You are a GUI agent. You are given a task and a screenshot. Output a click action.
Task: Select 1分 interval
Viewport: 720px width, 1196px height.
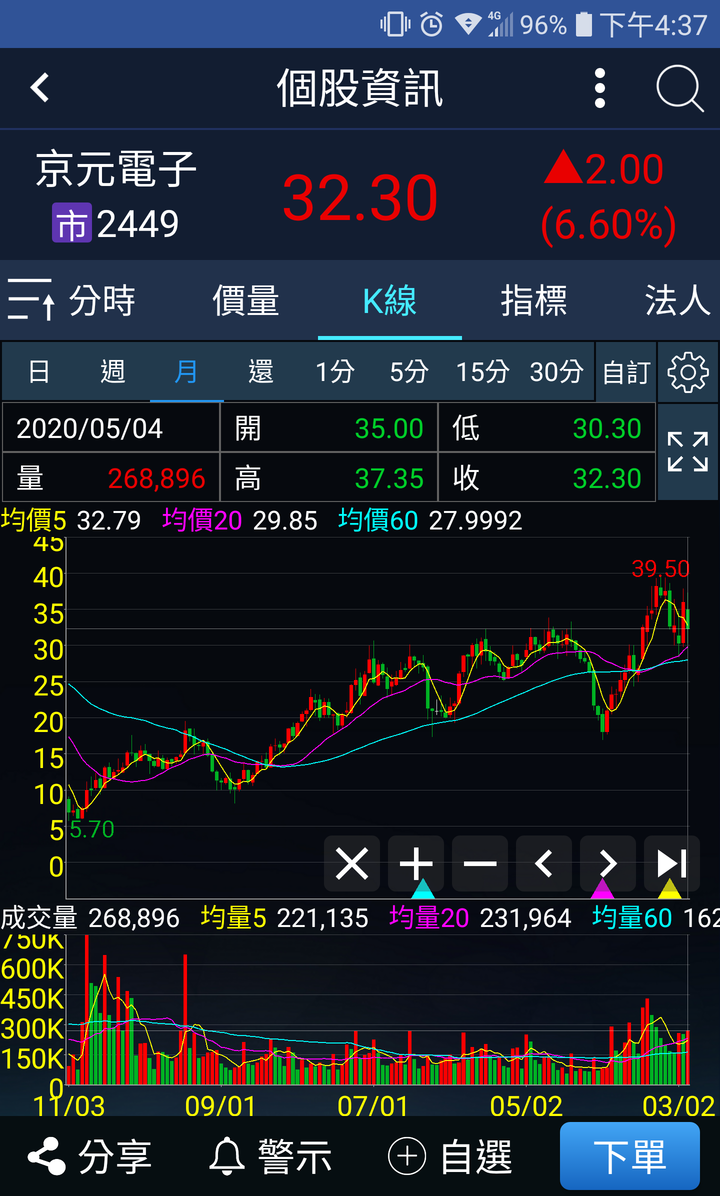click(334, 371)
